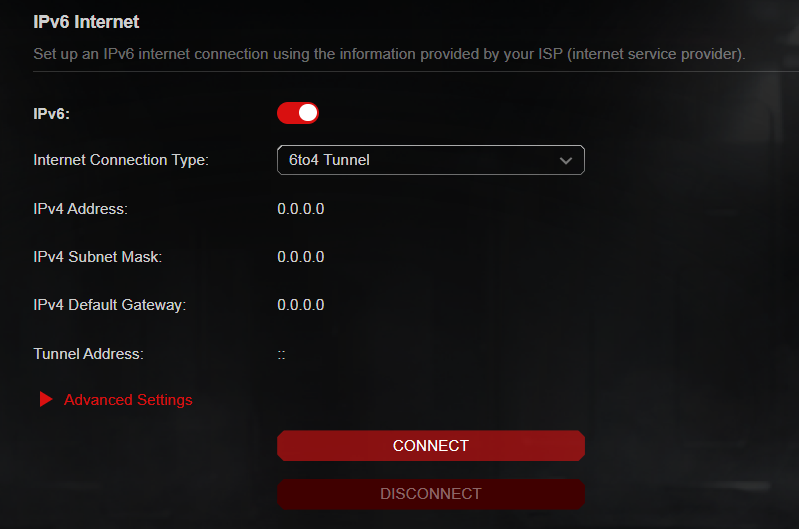
Task: Click the Internet Connection Type label
Action: (121, 160)
